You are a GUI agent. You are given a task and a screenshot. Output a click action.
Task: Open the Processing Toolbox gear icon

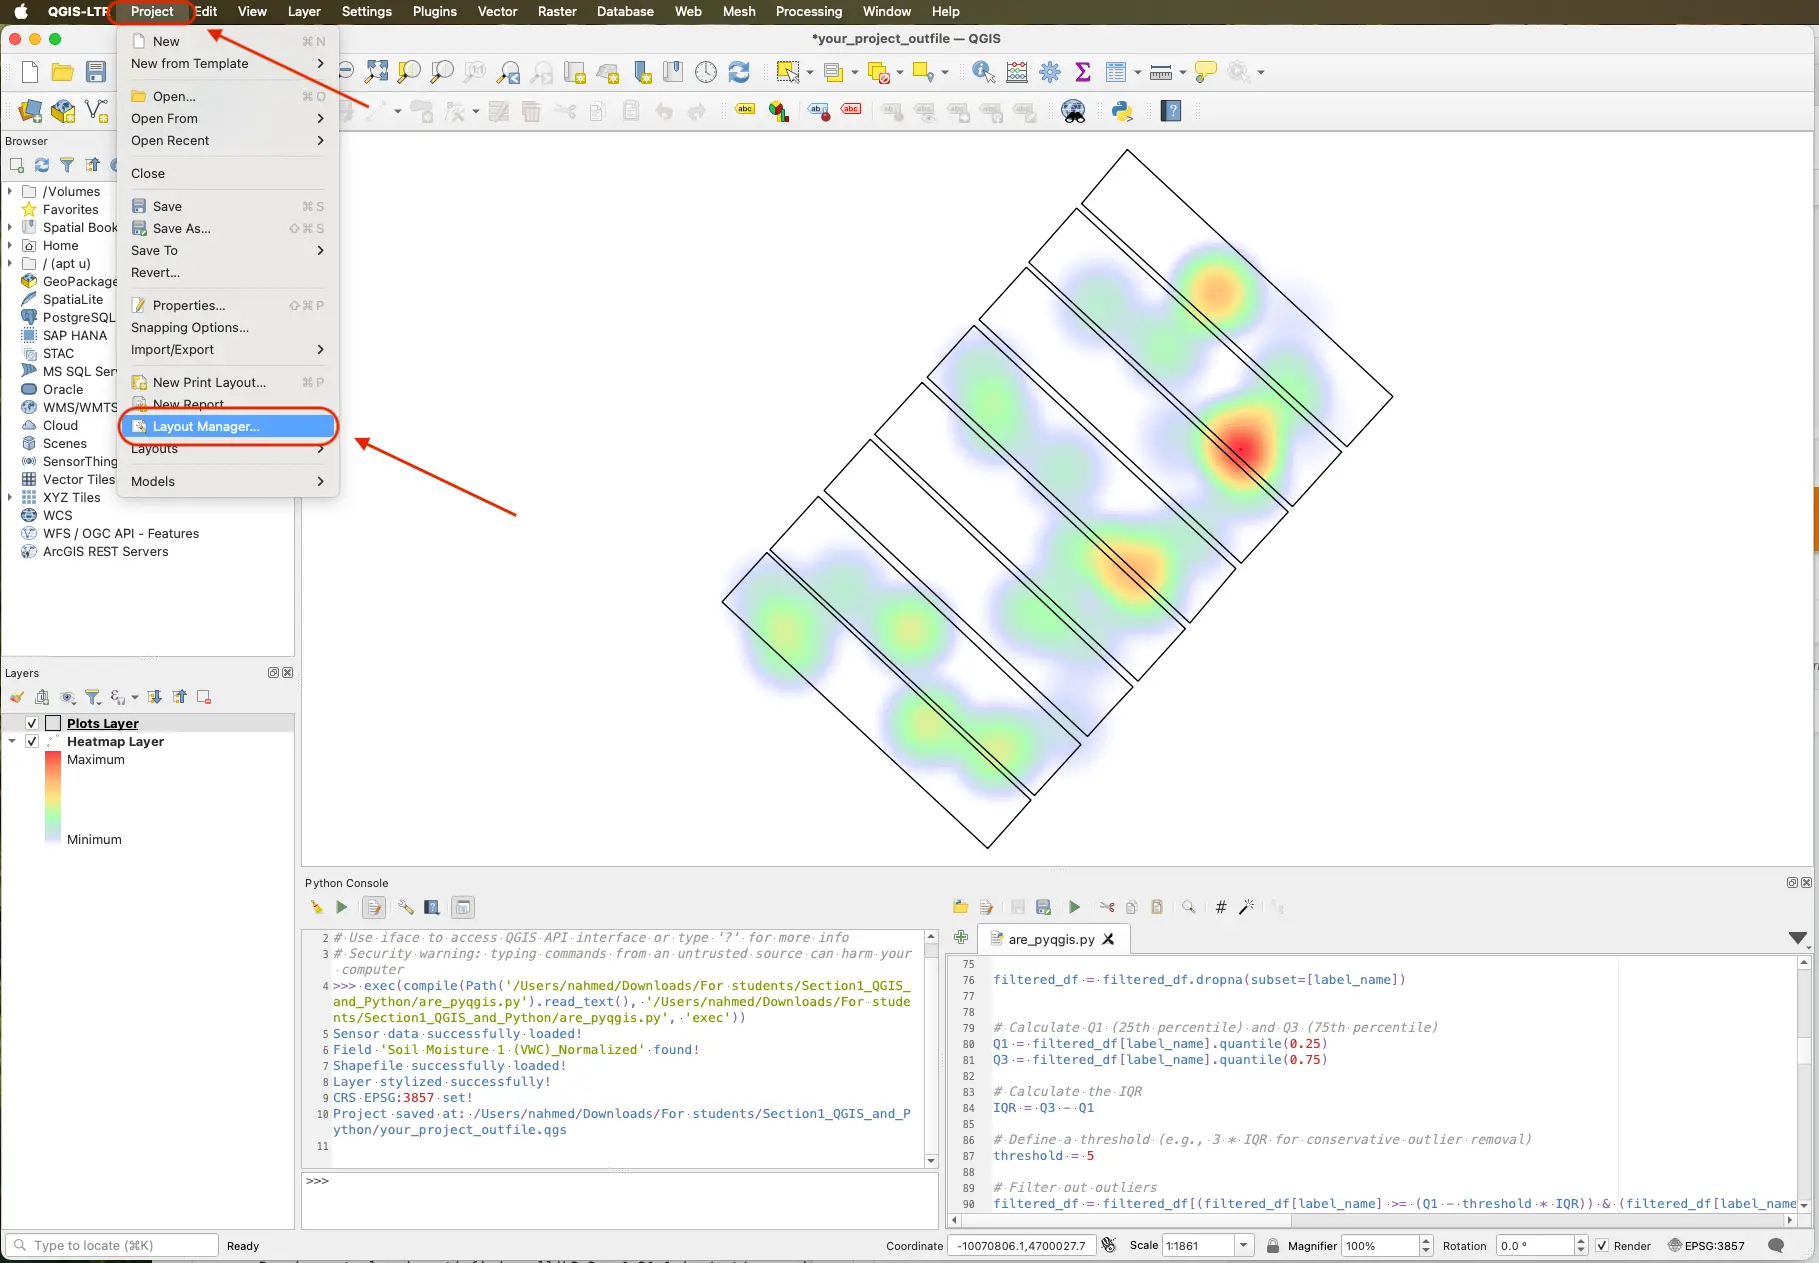(1050, 72)
